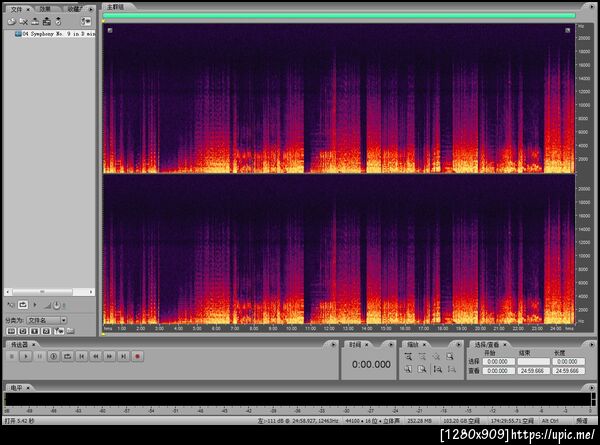600x445 pixels.
Task: Switch to the 效果 tab
Action: (x=45, y=9)
